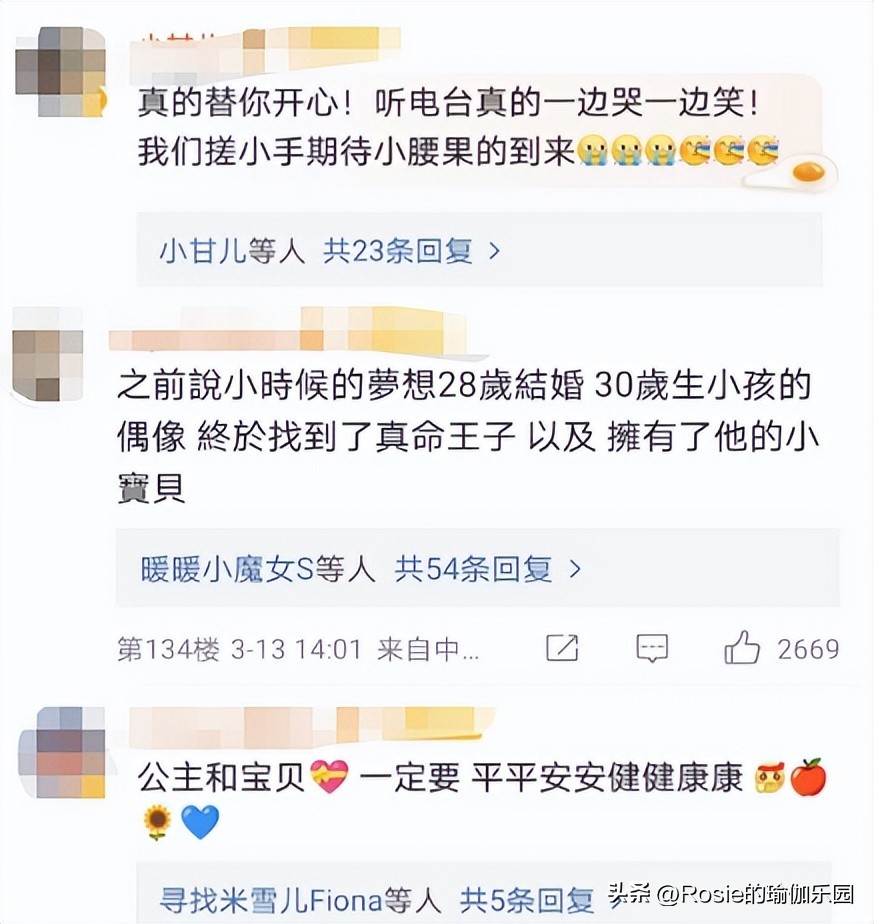Tap the first commenter's blurred username

[x=264, y=48]
